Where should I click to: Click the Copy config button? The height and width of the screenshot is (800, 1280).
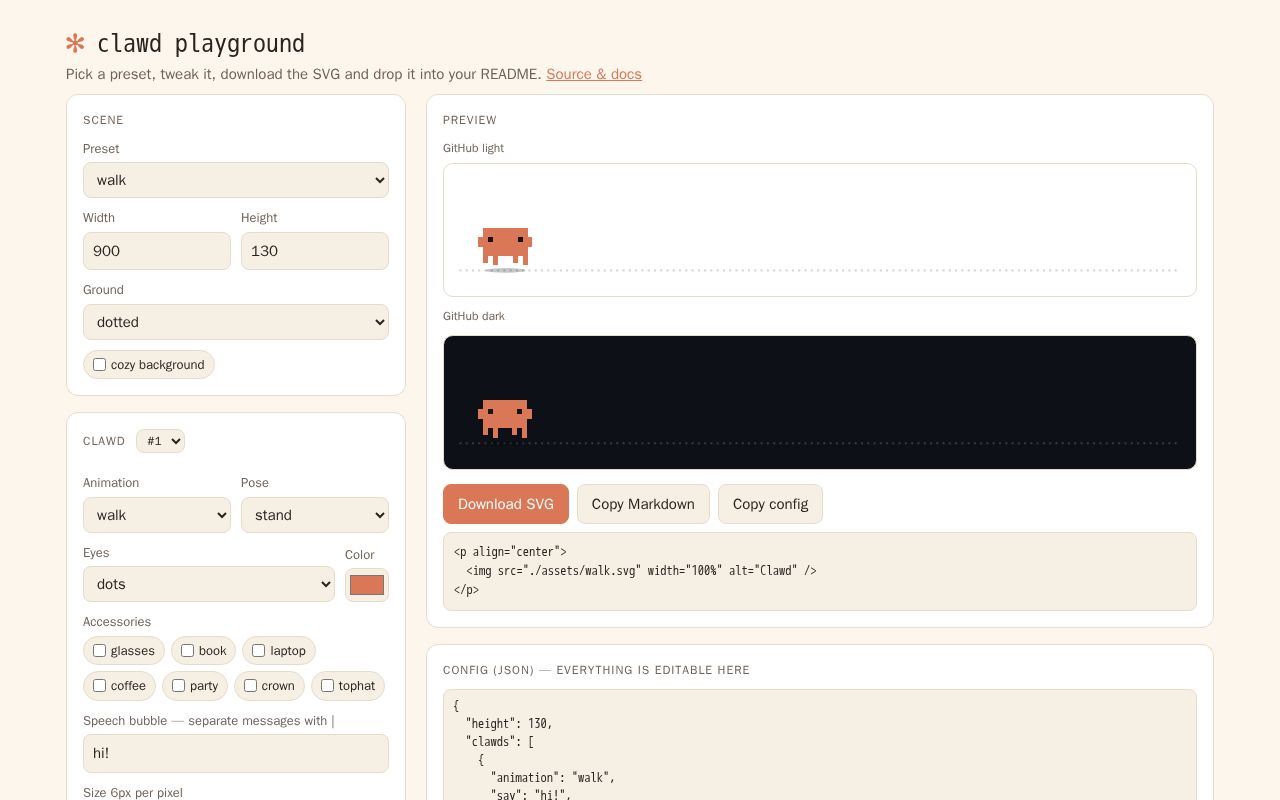click(x=770, y=504)
